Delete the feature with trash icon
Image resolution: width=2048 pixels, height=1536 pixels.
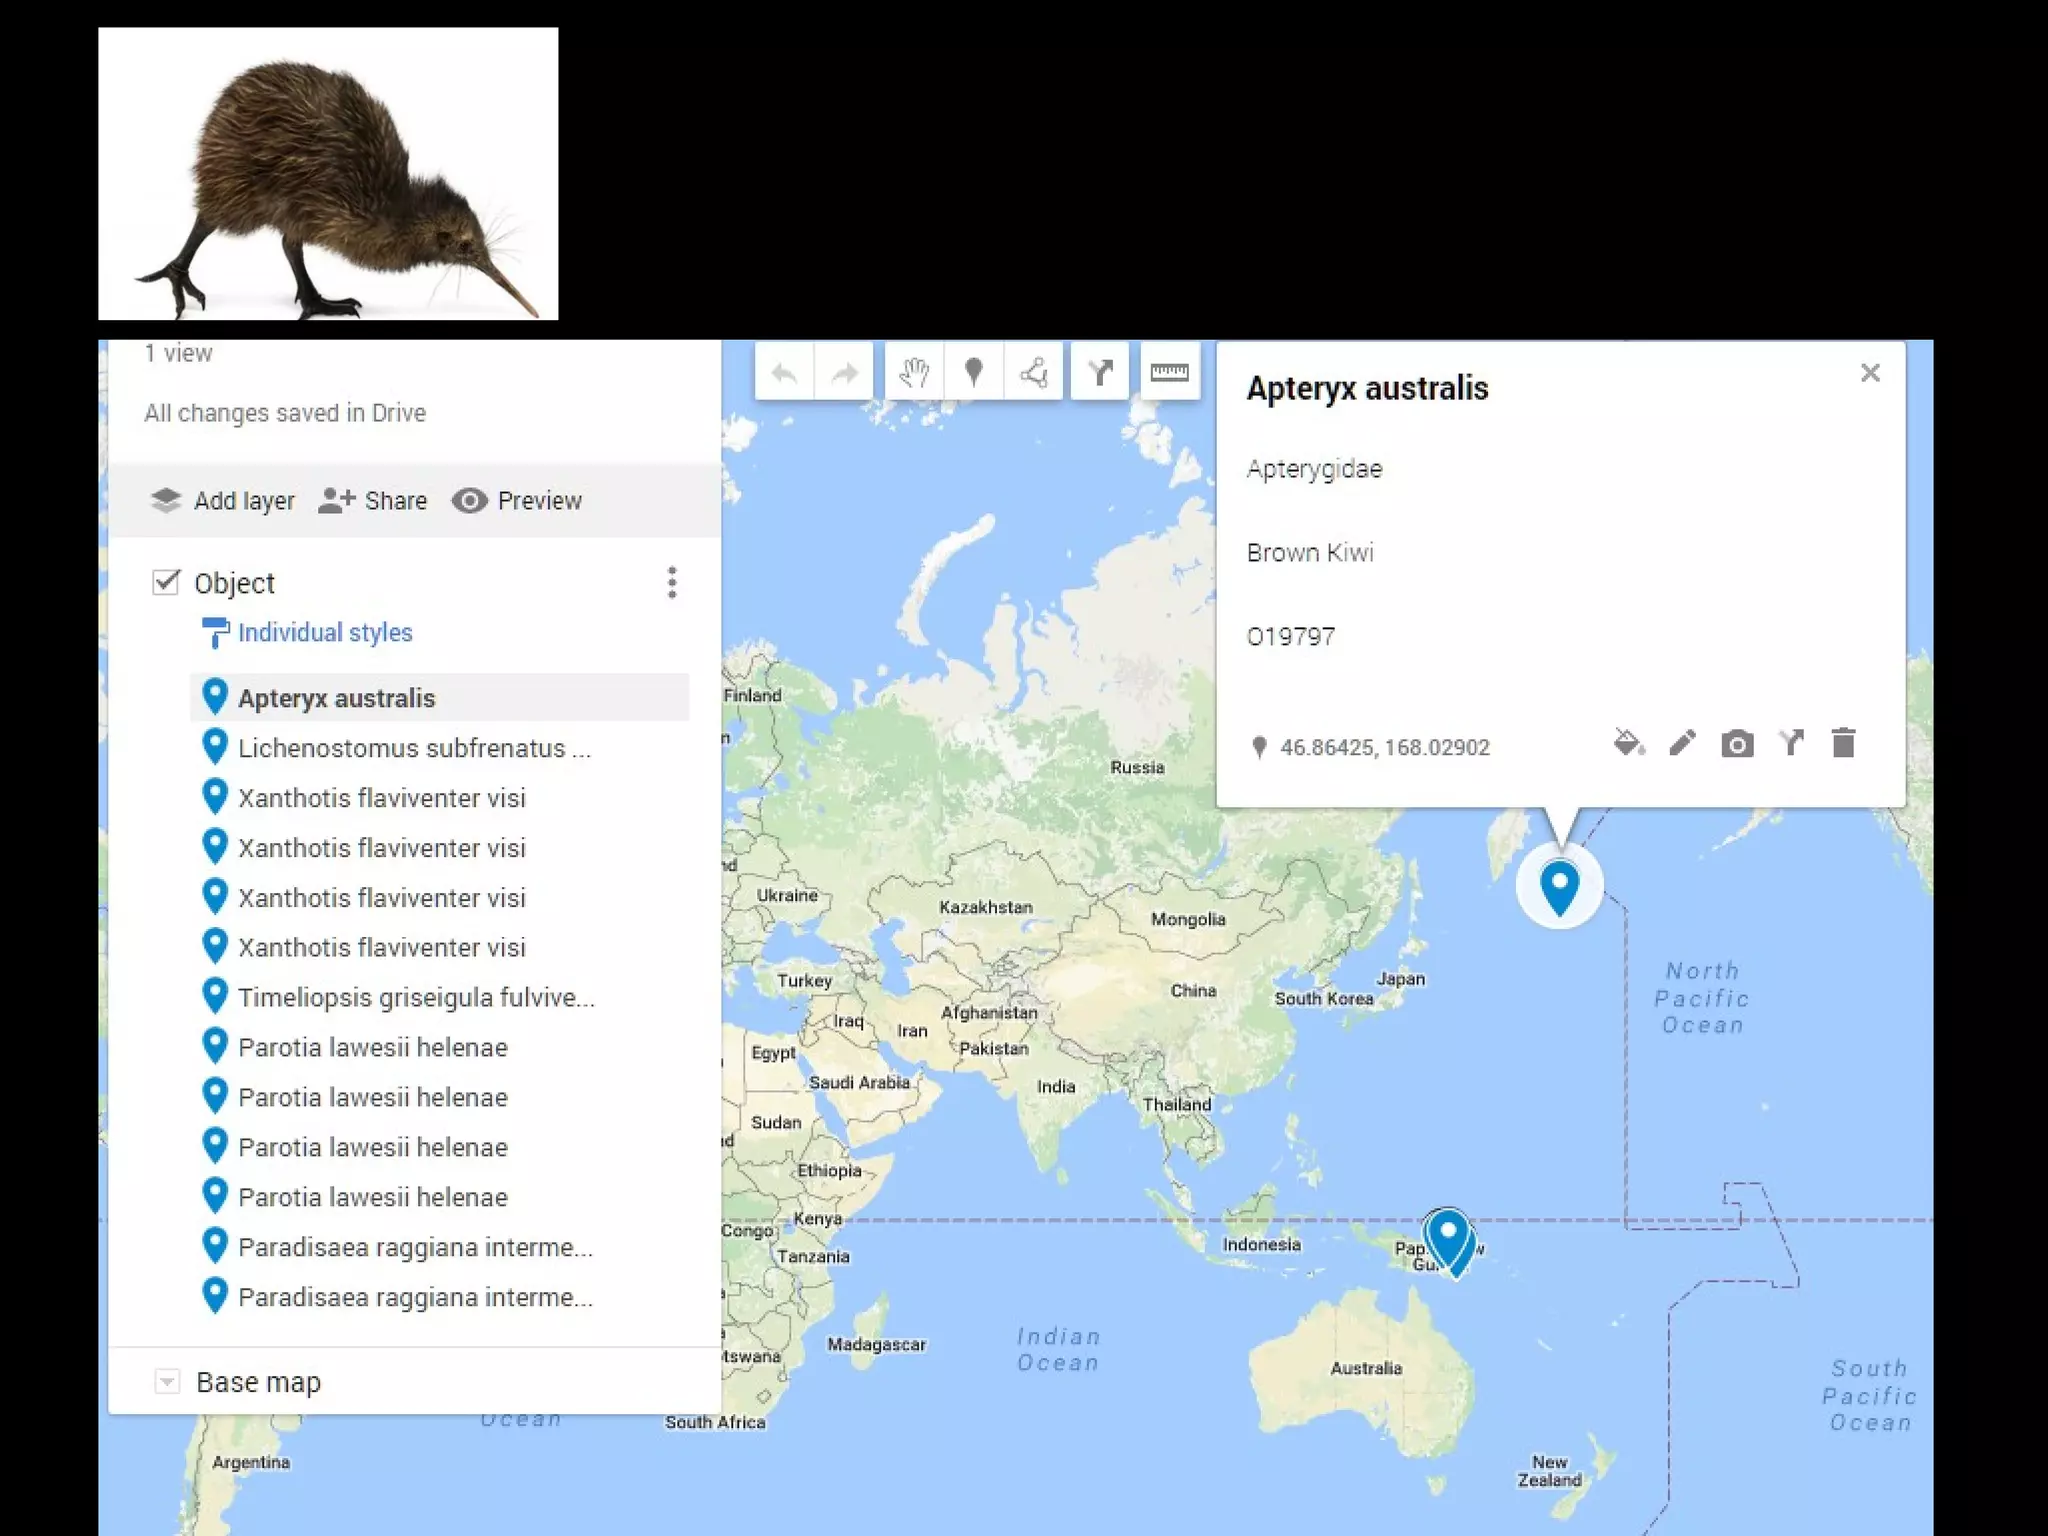[x=1843, y=743]
